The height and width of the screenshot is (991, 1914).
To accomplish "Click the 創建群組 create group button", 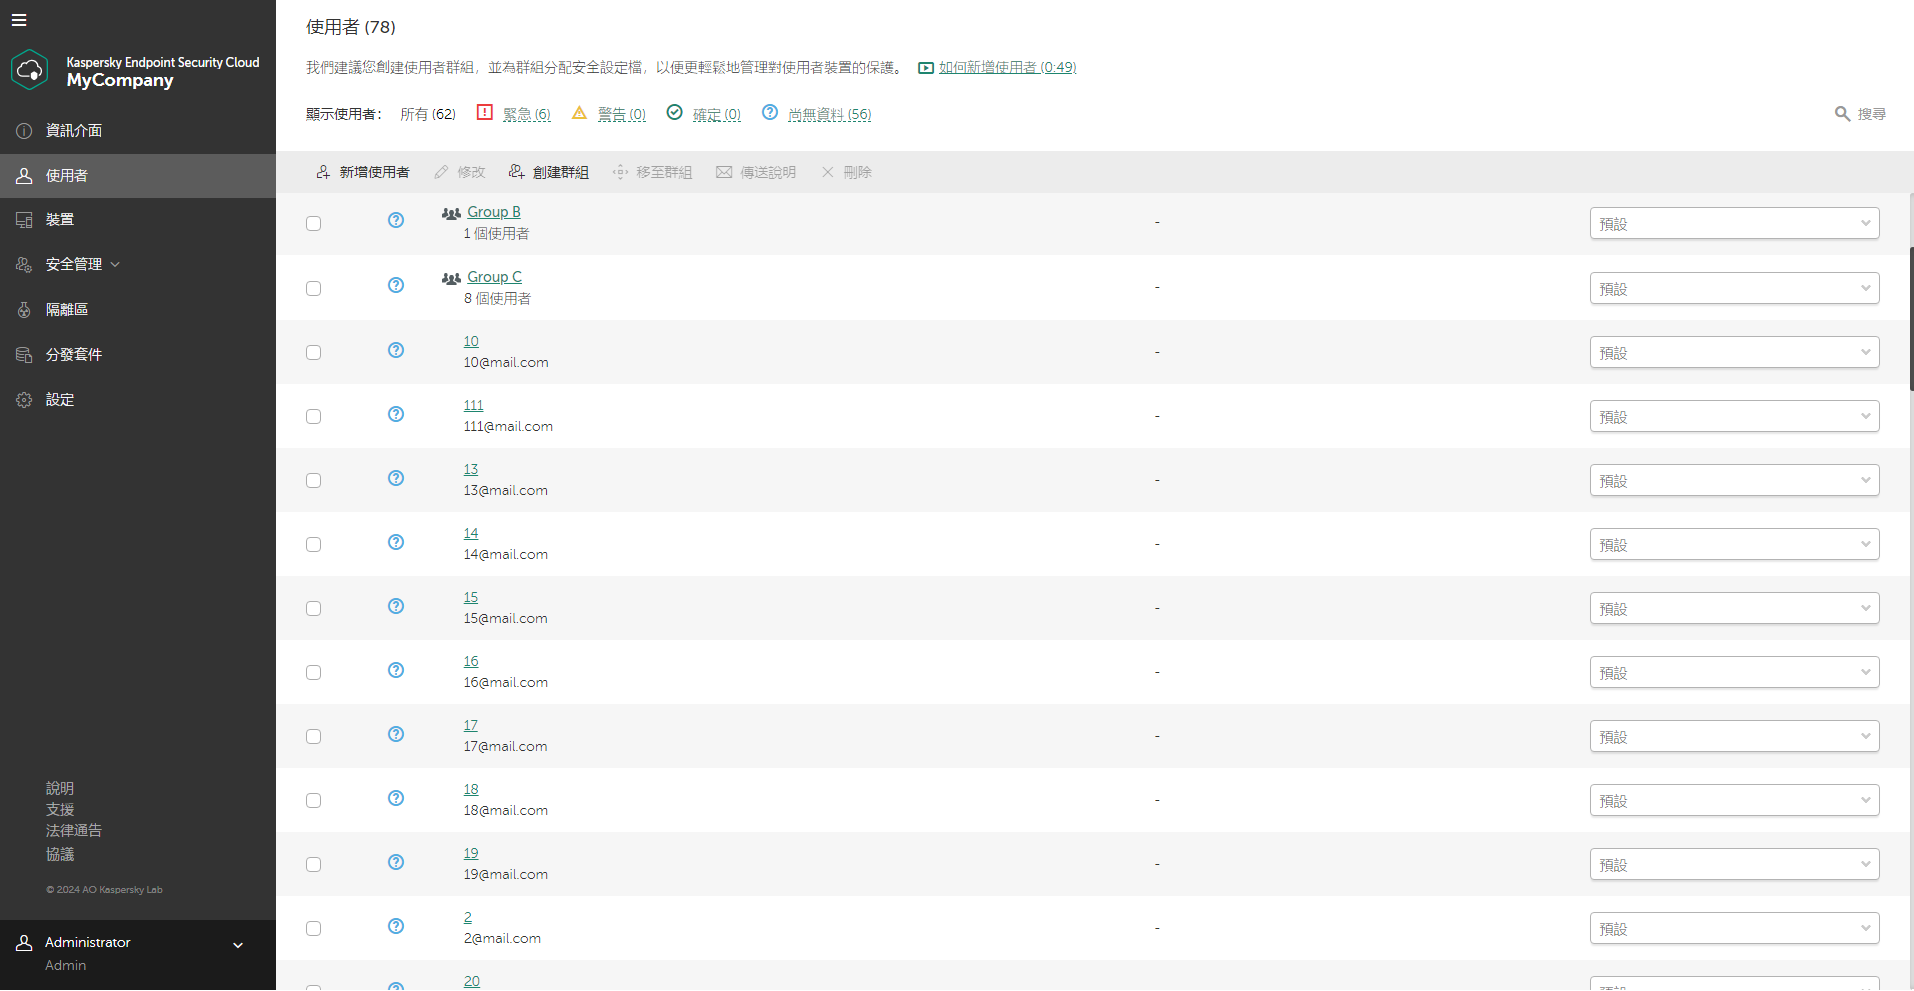I will 549,172.
